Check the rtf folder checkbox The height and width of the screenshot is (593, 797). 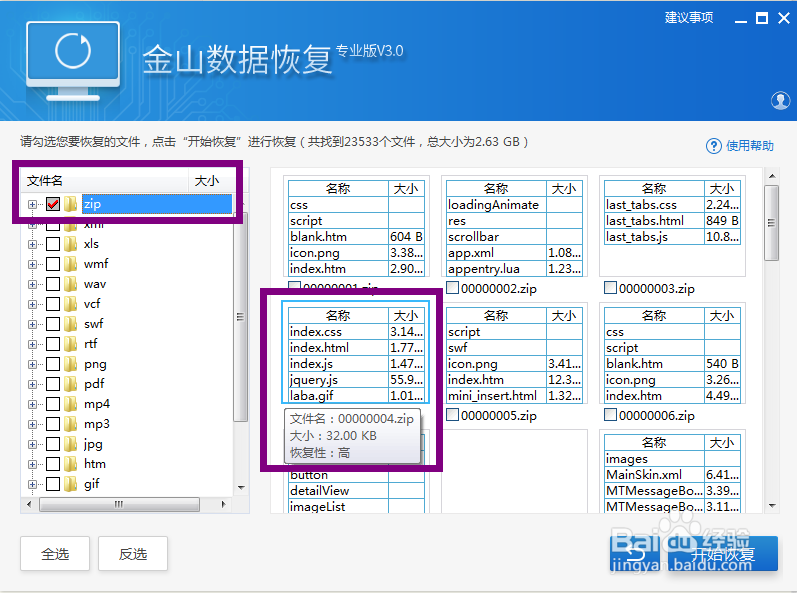pos(53,344)
